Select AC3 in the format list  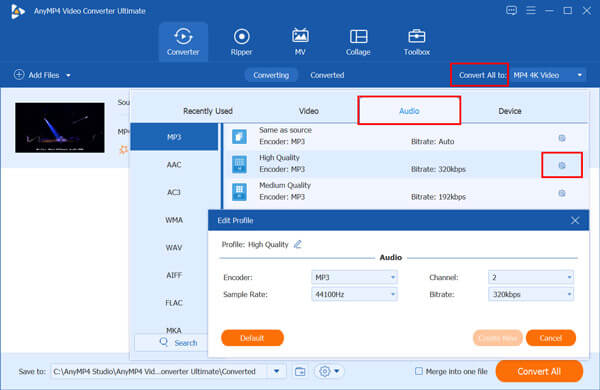click(174, 192)
